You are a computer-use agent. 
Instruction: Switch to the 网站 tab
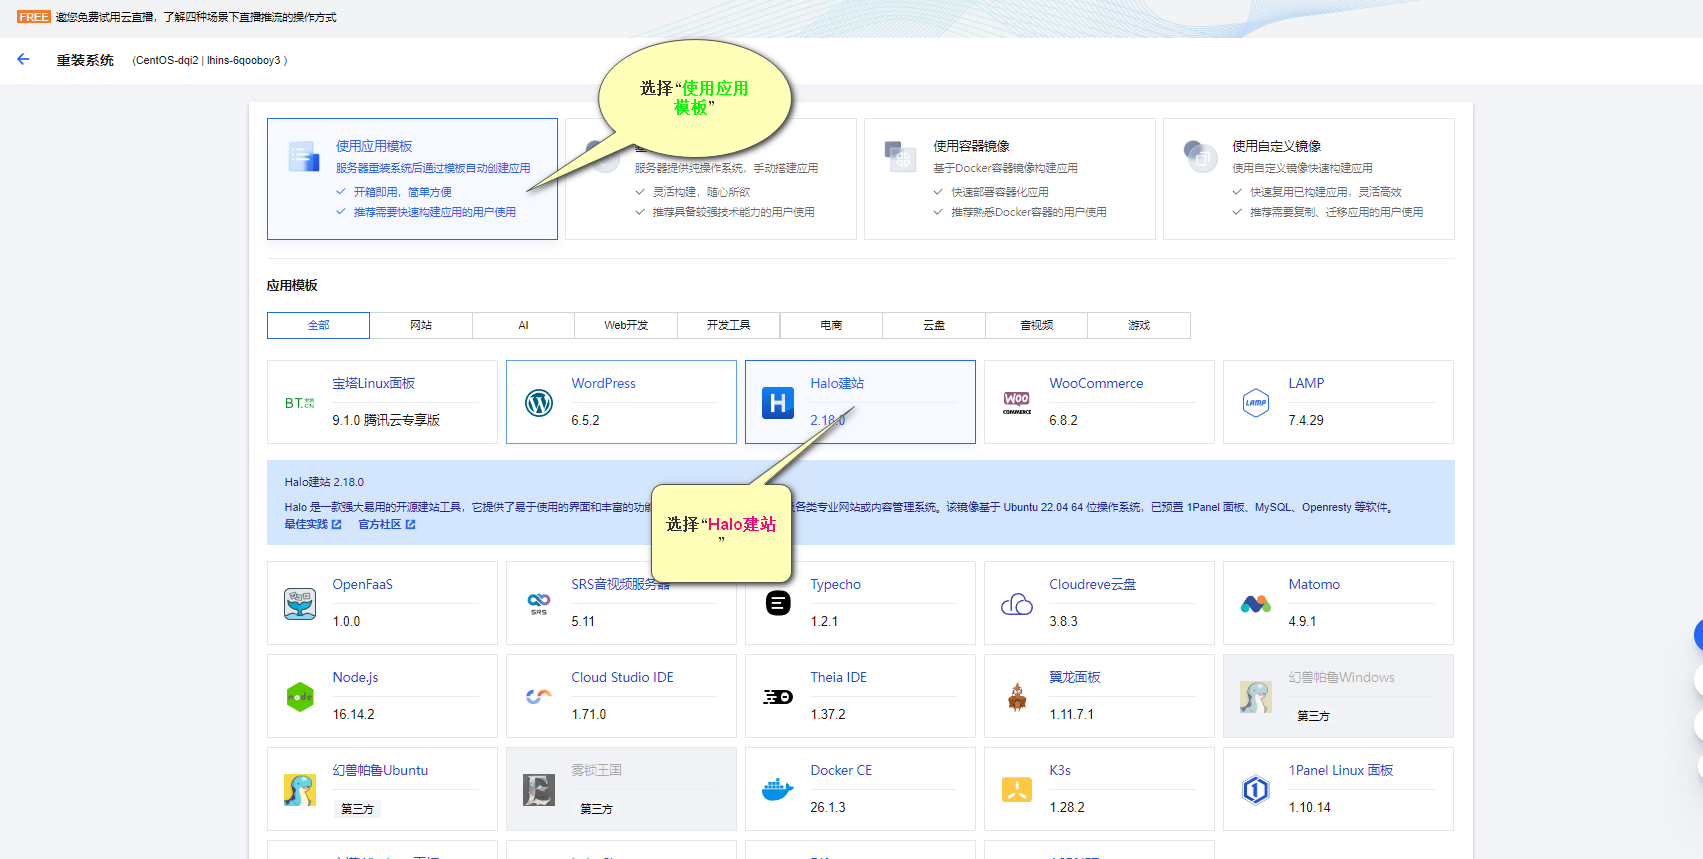point(421,325)
